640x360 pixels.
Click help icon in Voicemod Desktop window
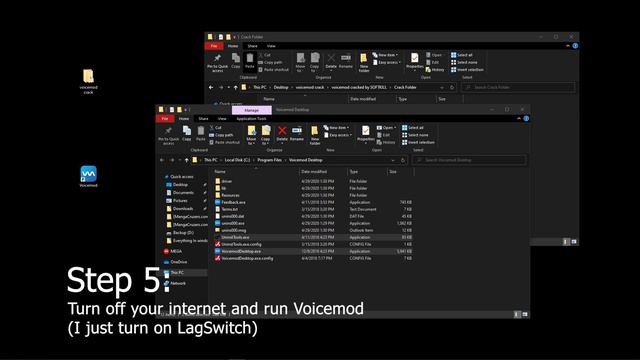click(526, 119)
